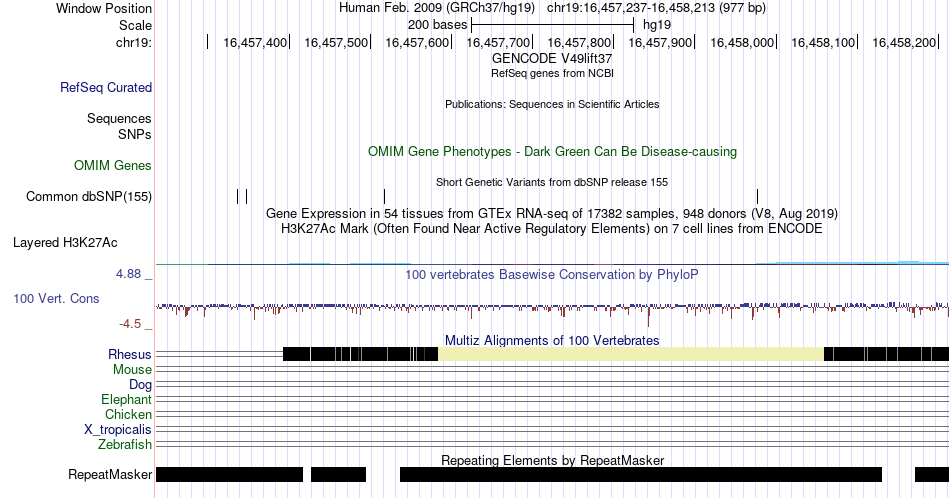Click 100 vertebrates Basewise Conservation by PhyloP title

pos(552,274)
